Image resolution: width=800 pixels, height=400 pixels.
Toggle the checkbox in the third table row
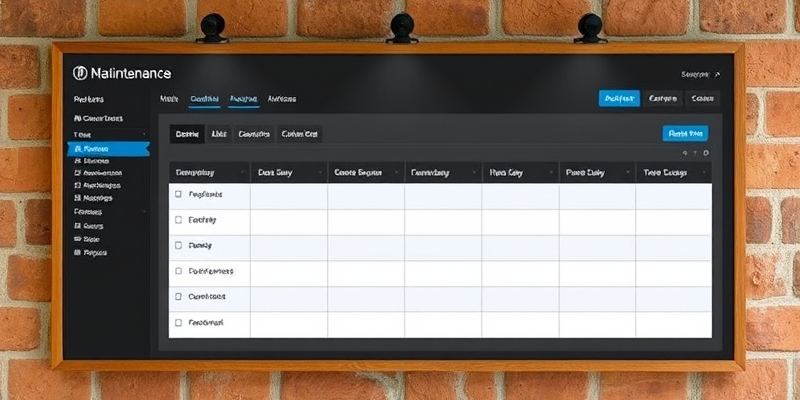pyautogui.click(x=179, y=245)
